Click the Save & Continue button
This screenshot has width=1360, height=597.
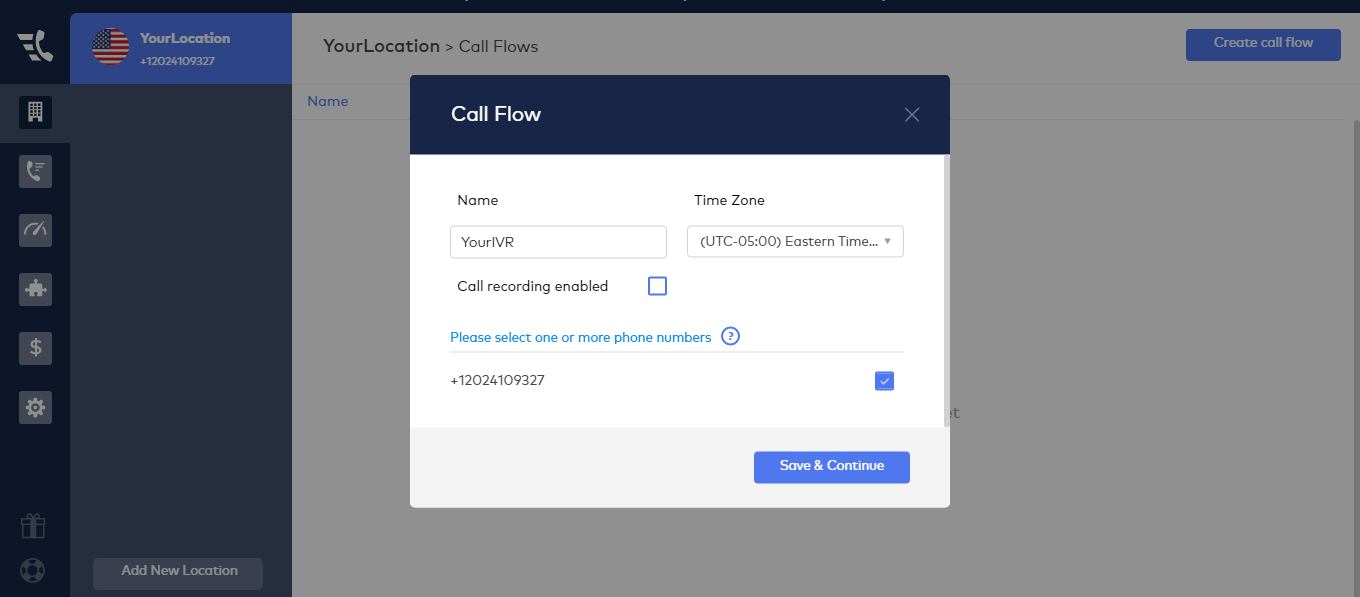(x=832, y=467)
